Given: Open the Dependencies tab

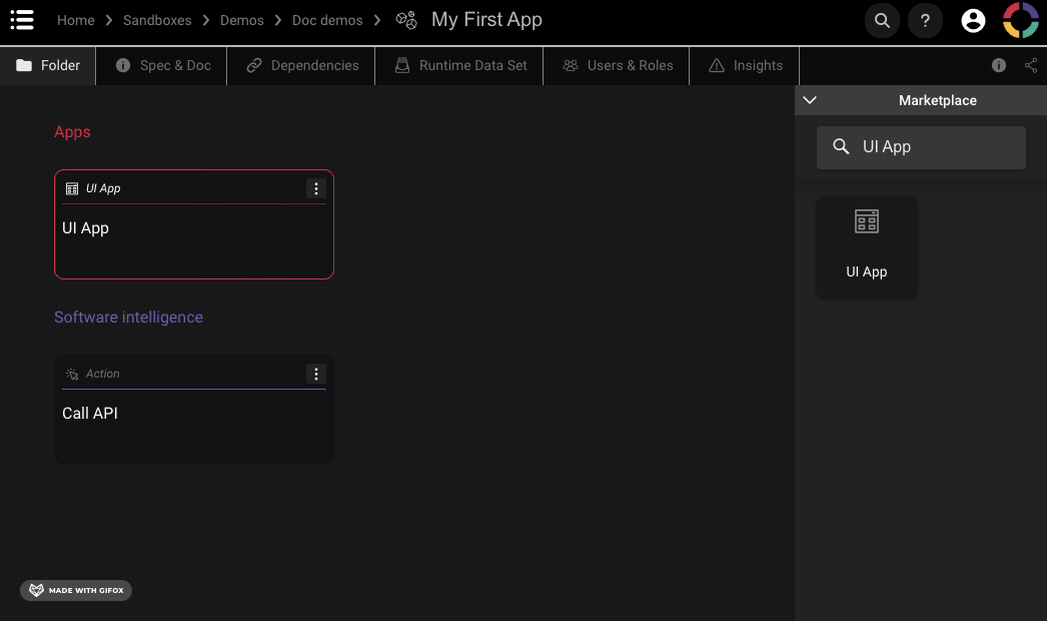Looking at the screenshot, I should pyautogui.click(x=302, y=66).
